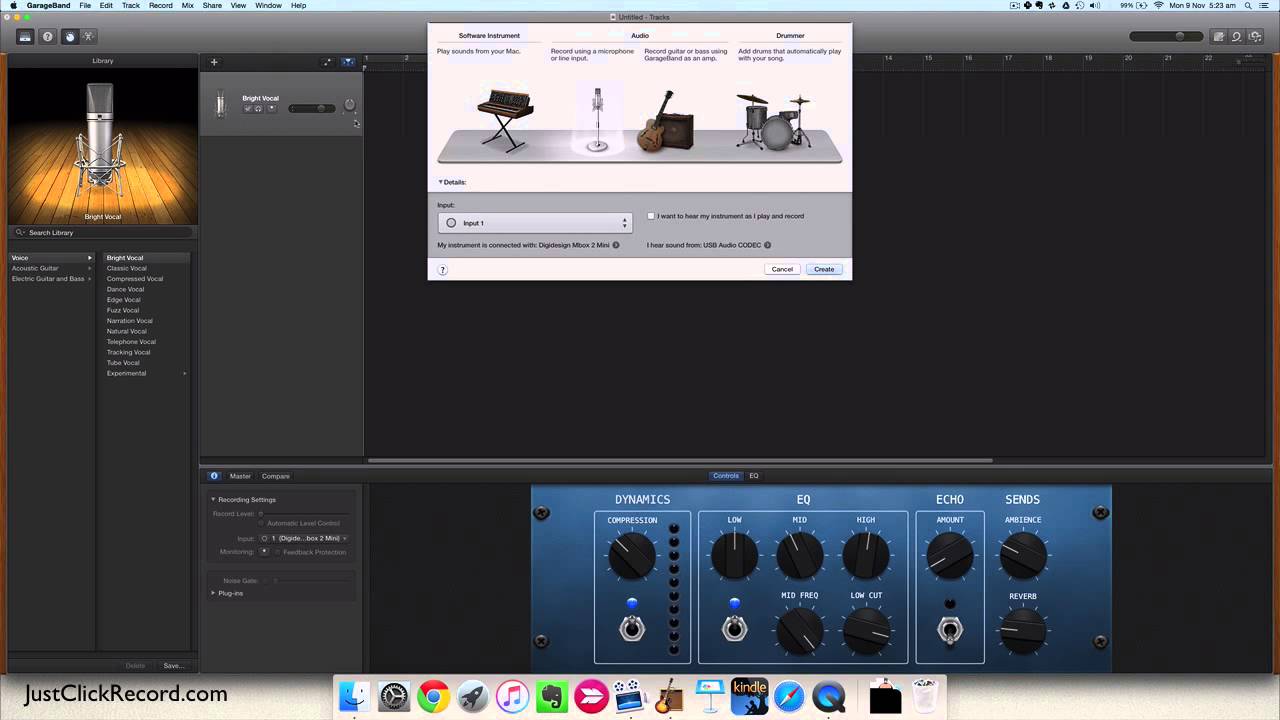This screenshot has height=720, width=1280.
Task: Expand the Plug-ins section
Action: 213,593
